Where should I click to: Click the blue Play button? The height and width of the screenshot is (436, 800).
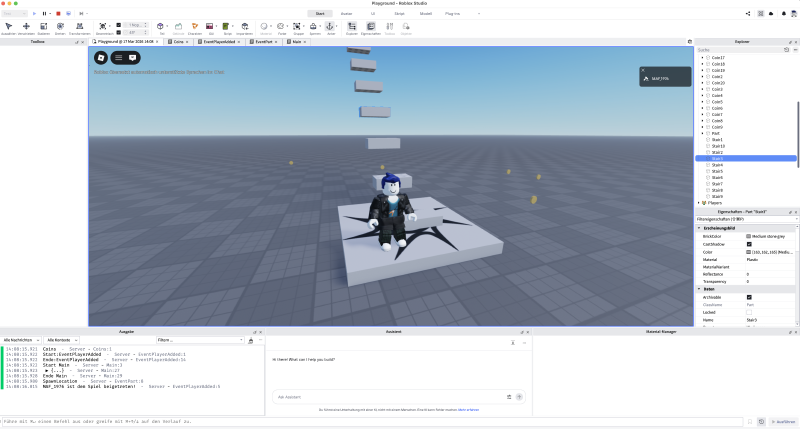[x=34, y=14]
